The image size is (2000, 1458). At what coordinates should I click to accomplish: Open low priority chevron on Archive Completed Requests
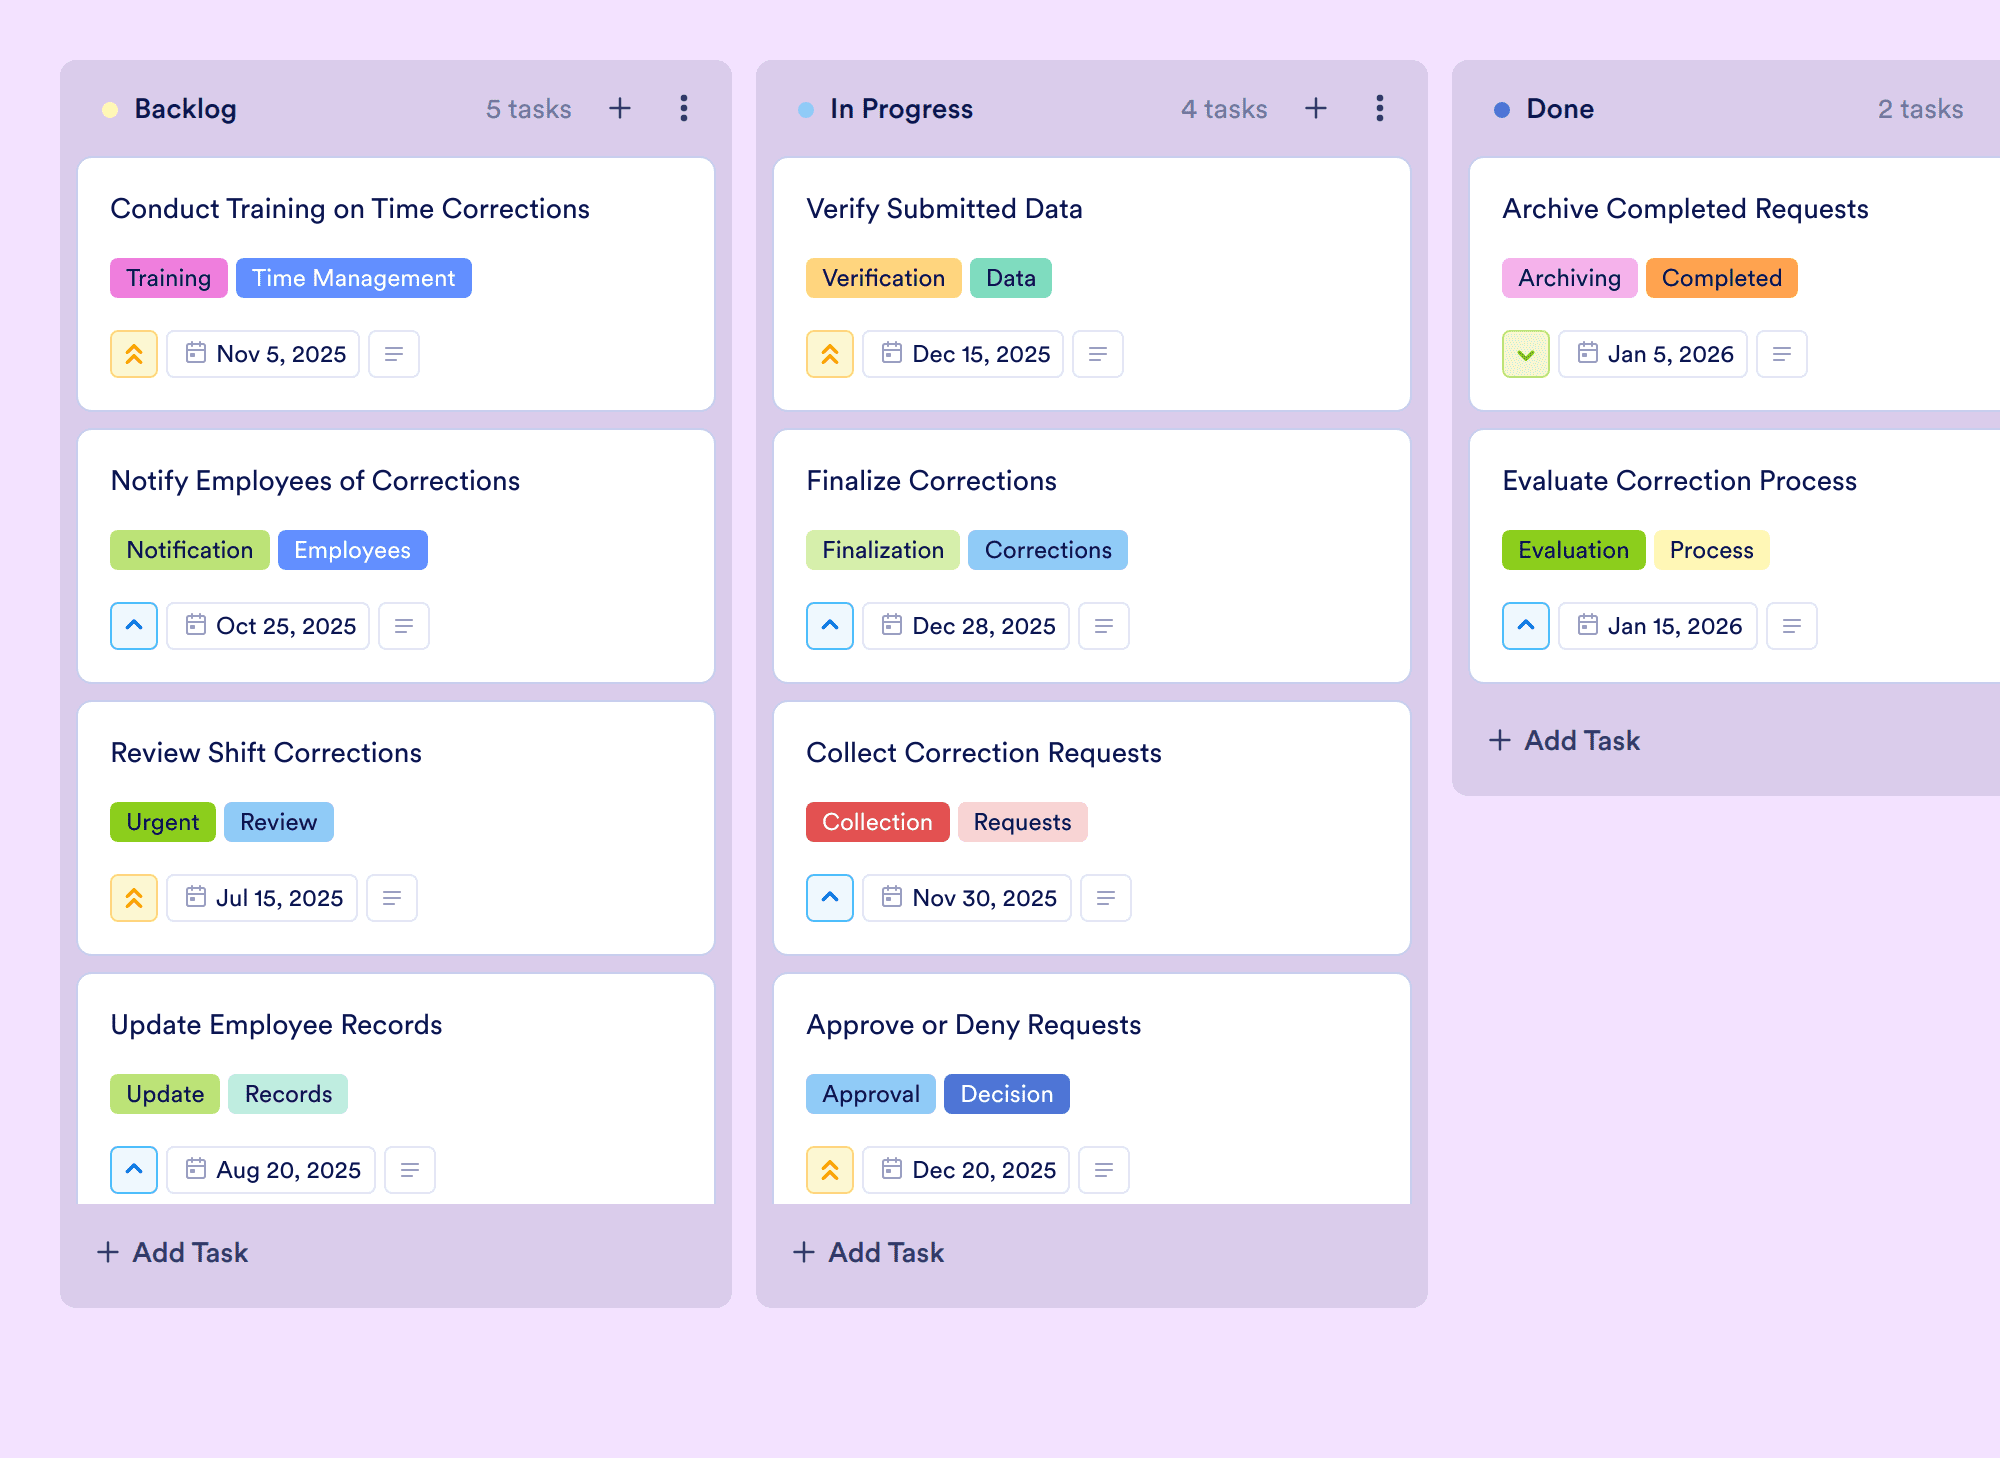[1526, 354]
